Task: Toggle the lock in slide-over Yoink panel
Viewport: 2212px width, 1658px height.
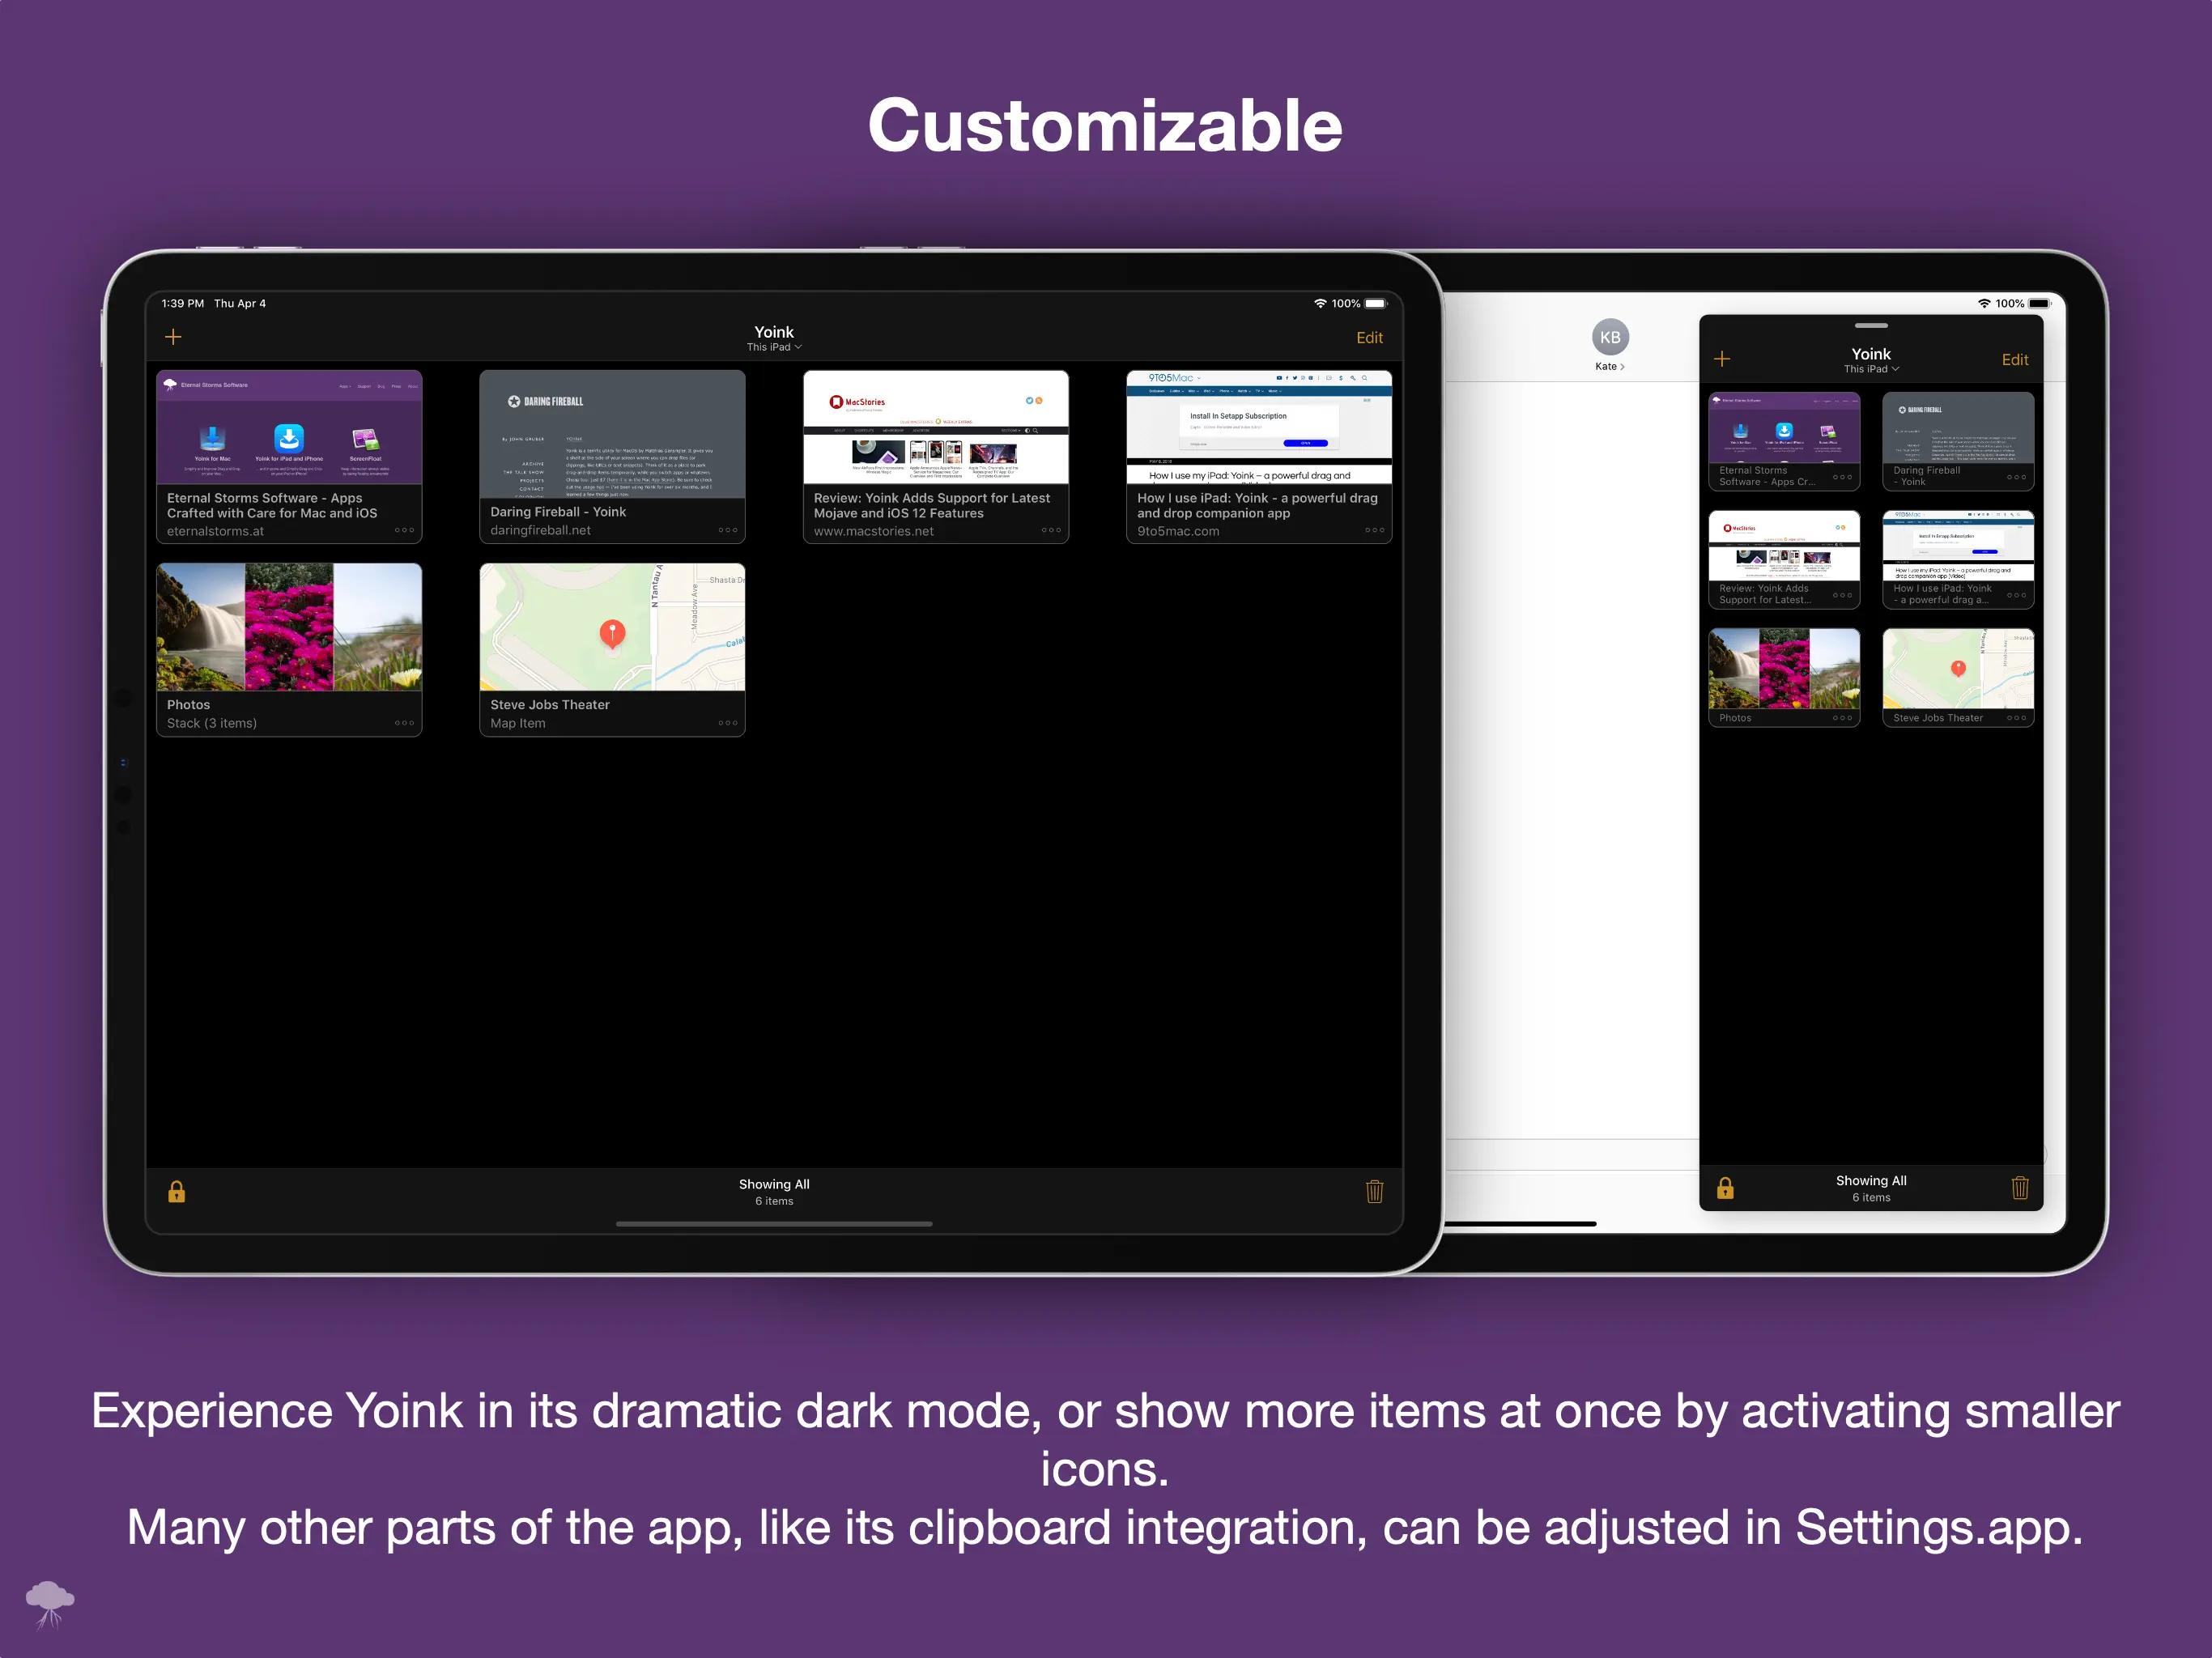Action: tap(1725, 1188)
